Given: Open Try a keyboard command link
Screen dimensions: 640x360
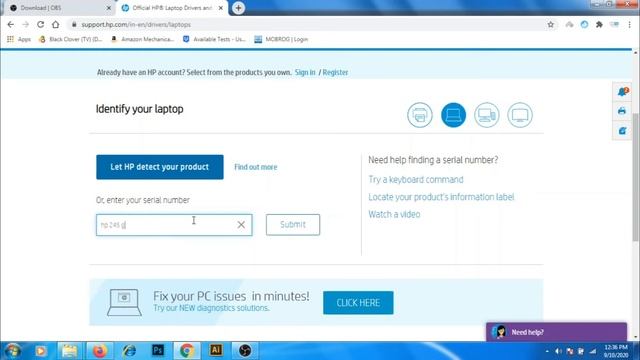Looking at the screenshot, I should (x=416, y=180).
